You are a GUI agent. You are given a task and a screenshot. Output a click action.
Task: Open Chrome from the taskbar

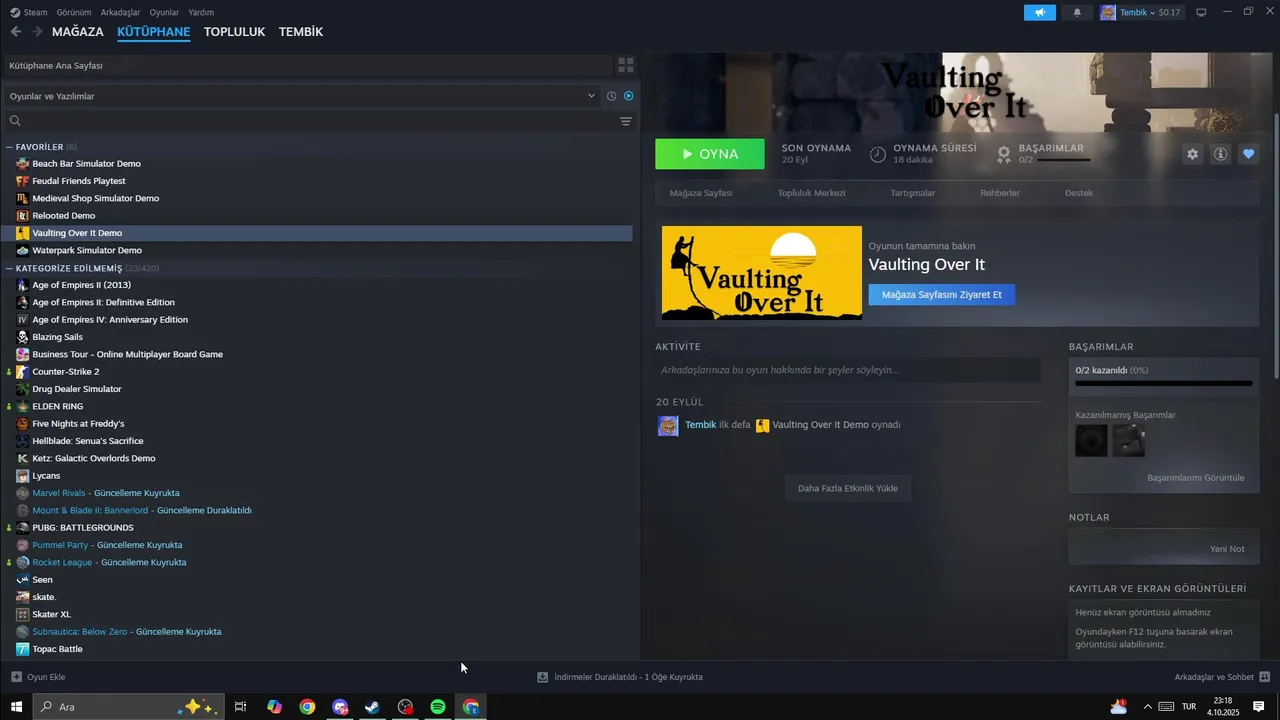coord(307,707)
